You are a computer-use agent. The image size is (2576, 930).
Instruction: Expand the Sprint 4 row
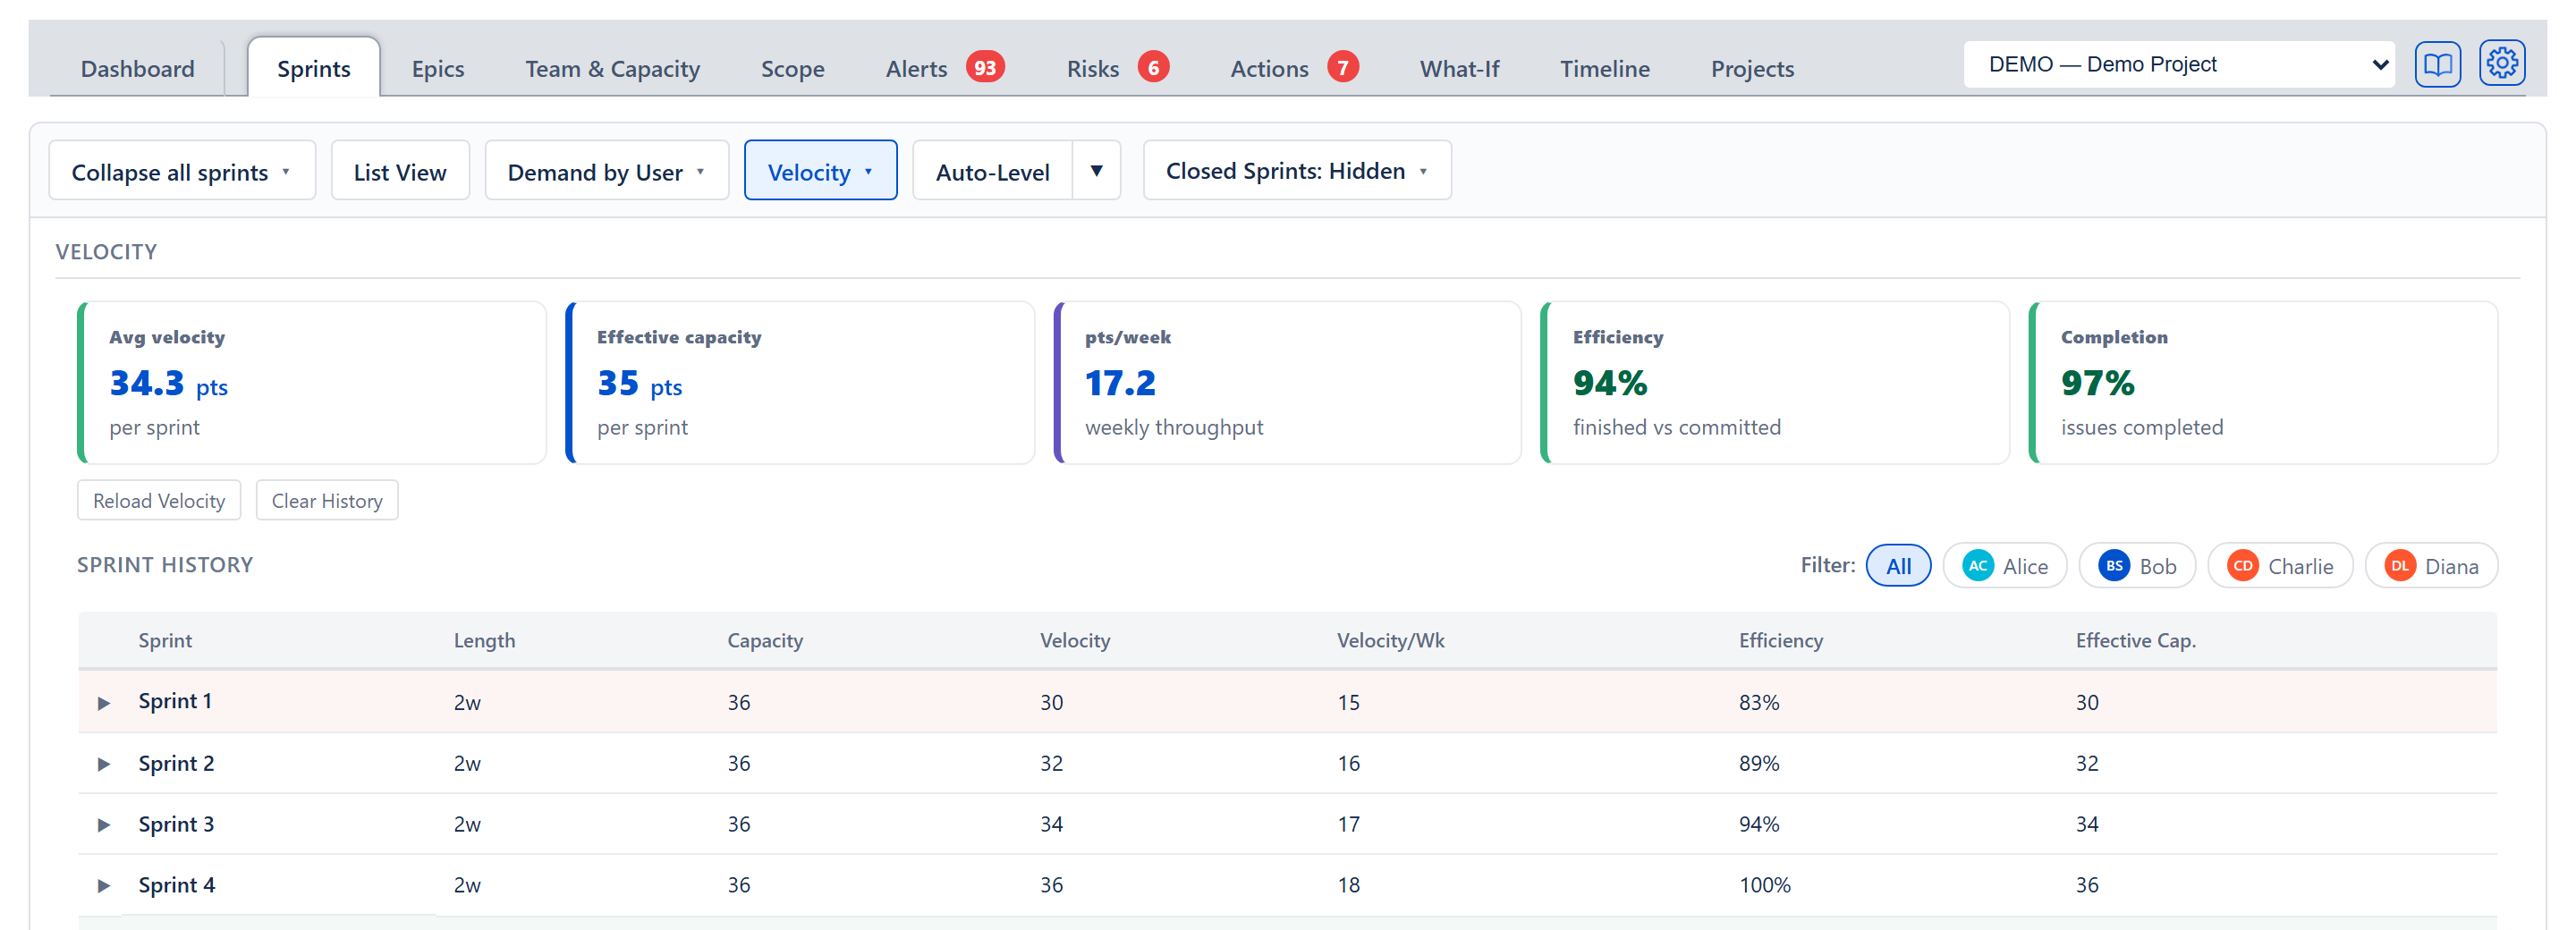point(103,886)
